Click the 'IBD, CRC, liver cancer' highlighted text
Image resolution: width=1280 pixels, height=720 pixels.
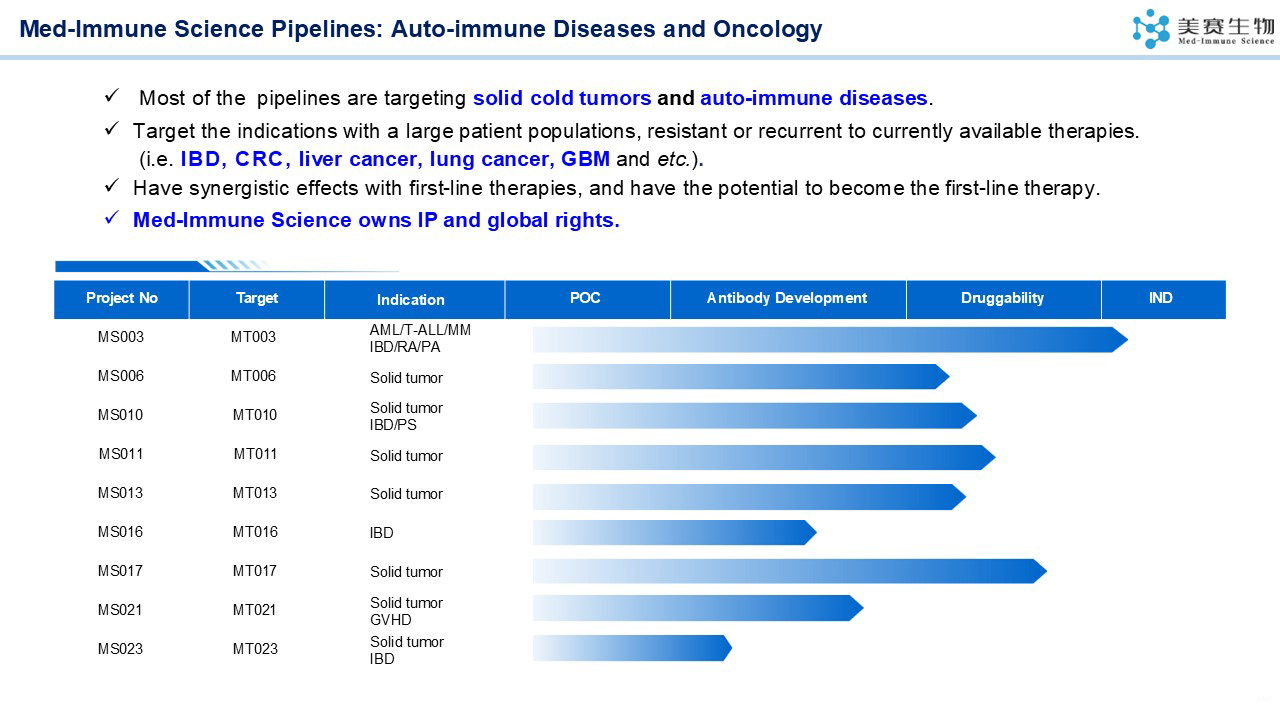(x=394, y=159)
